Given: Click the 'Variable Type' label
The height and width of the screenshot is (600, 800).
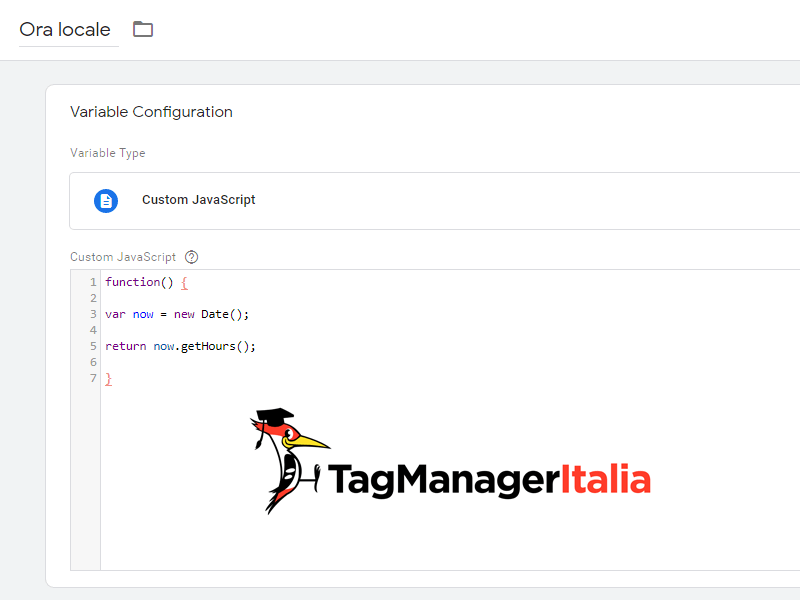Looking at the screenshot, I should click(x=108, y=153).
